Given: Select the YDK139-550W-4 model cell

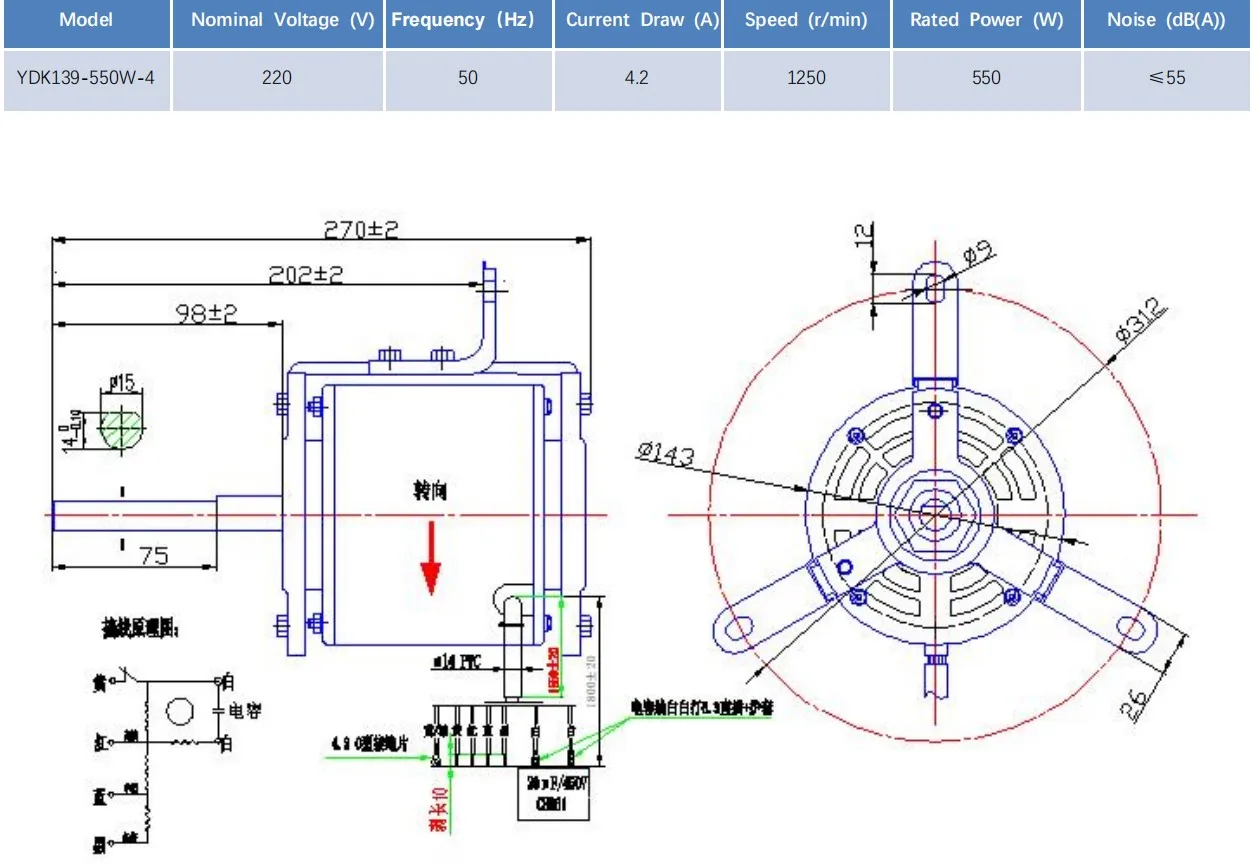Looking at the screenshot, I should (x=86, y=78).
